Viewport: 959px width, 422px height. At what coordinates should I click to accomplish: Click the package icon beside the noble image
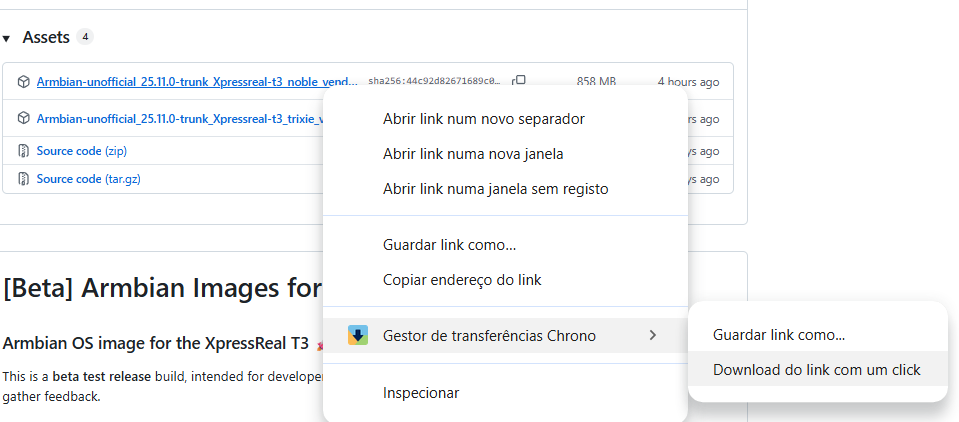click(x=23, y=81)
